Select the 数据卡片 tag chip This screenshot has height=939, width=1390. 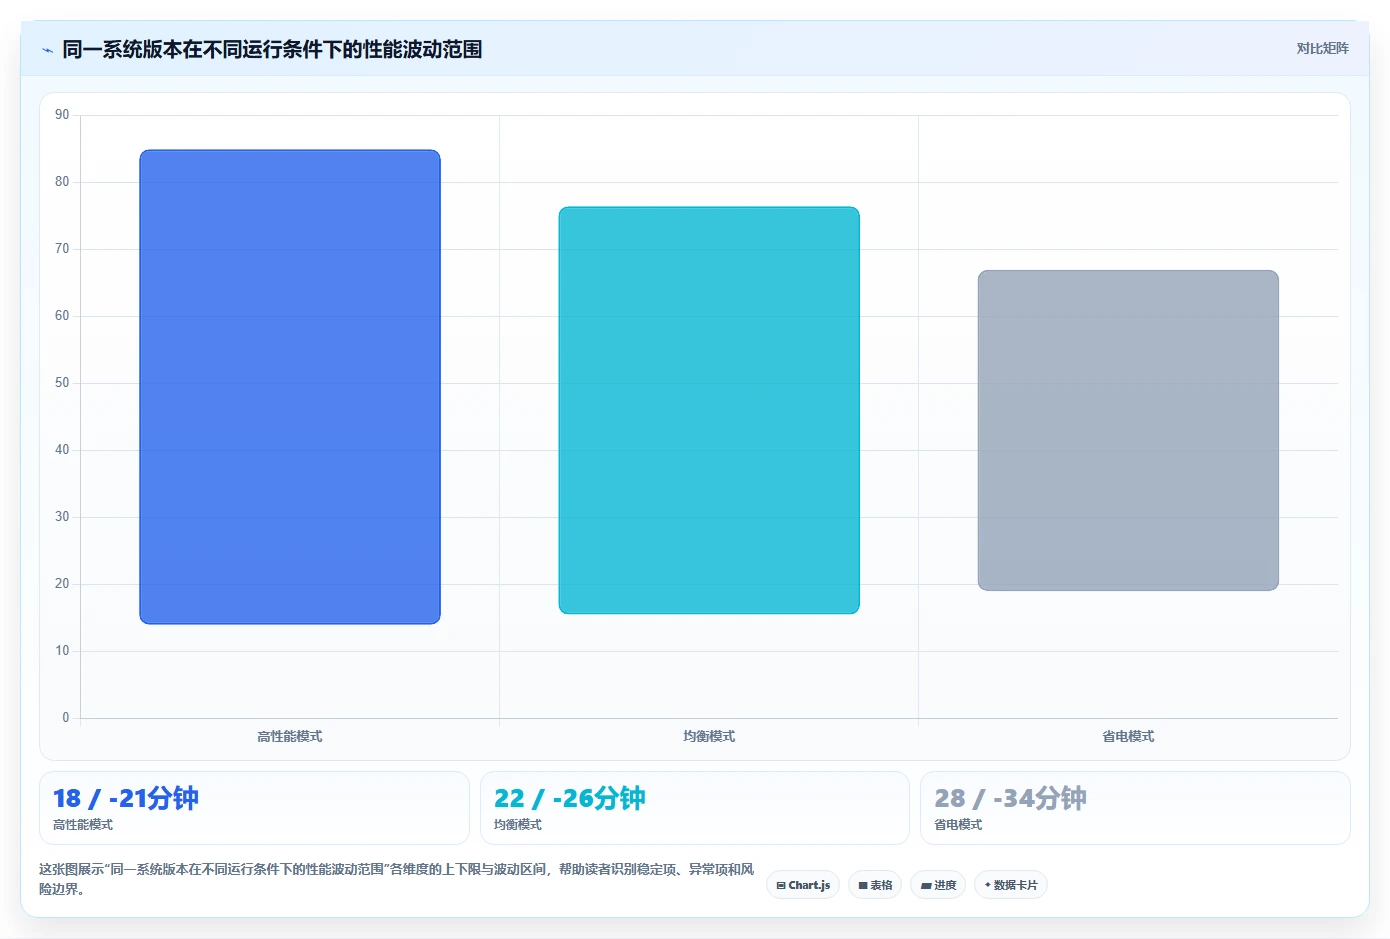[1011, 885]
